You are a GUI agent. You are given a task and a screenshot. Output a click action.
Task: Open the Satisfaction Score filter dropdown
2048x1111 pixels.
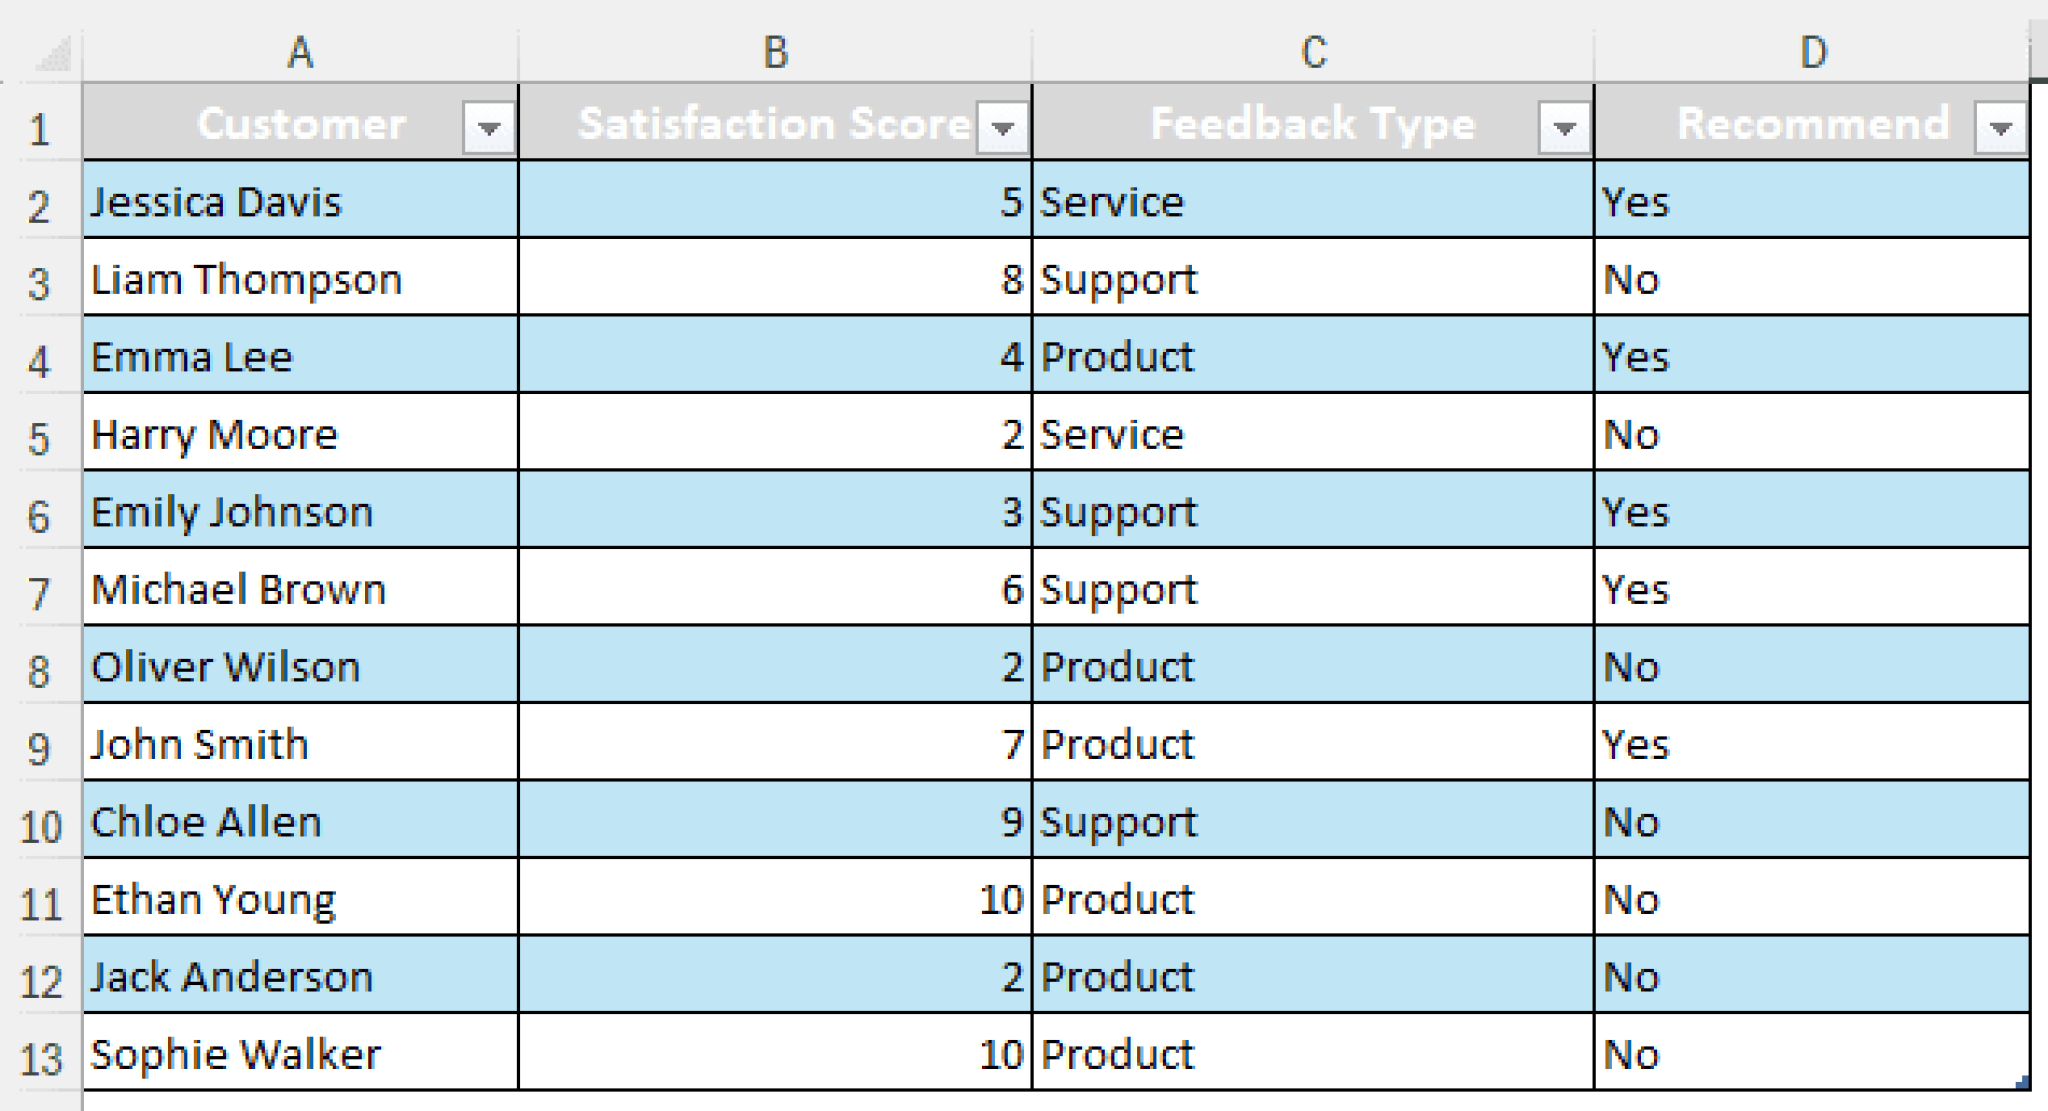1001,126
